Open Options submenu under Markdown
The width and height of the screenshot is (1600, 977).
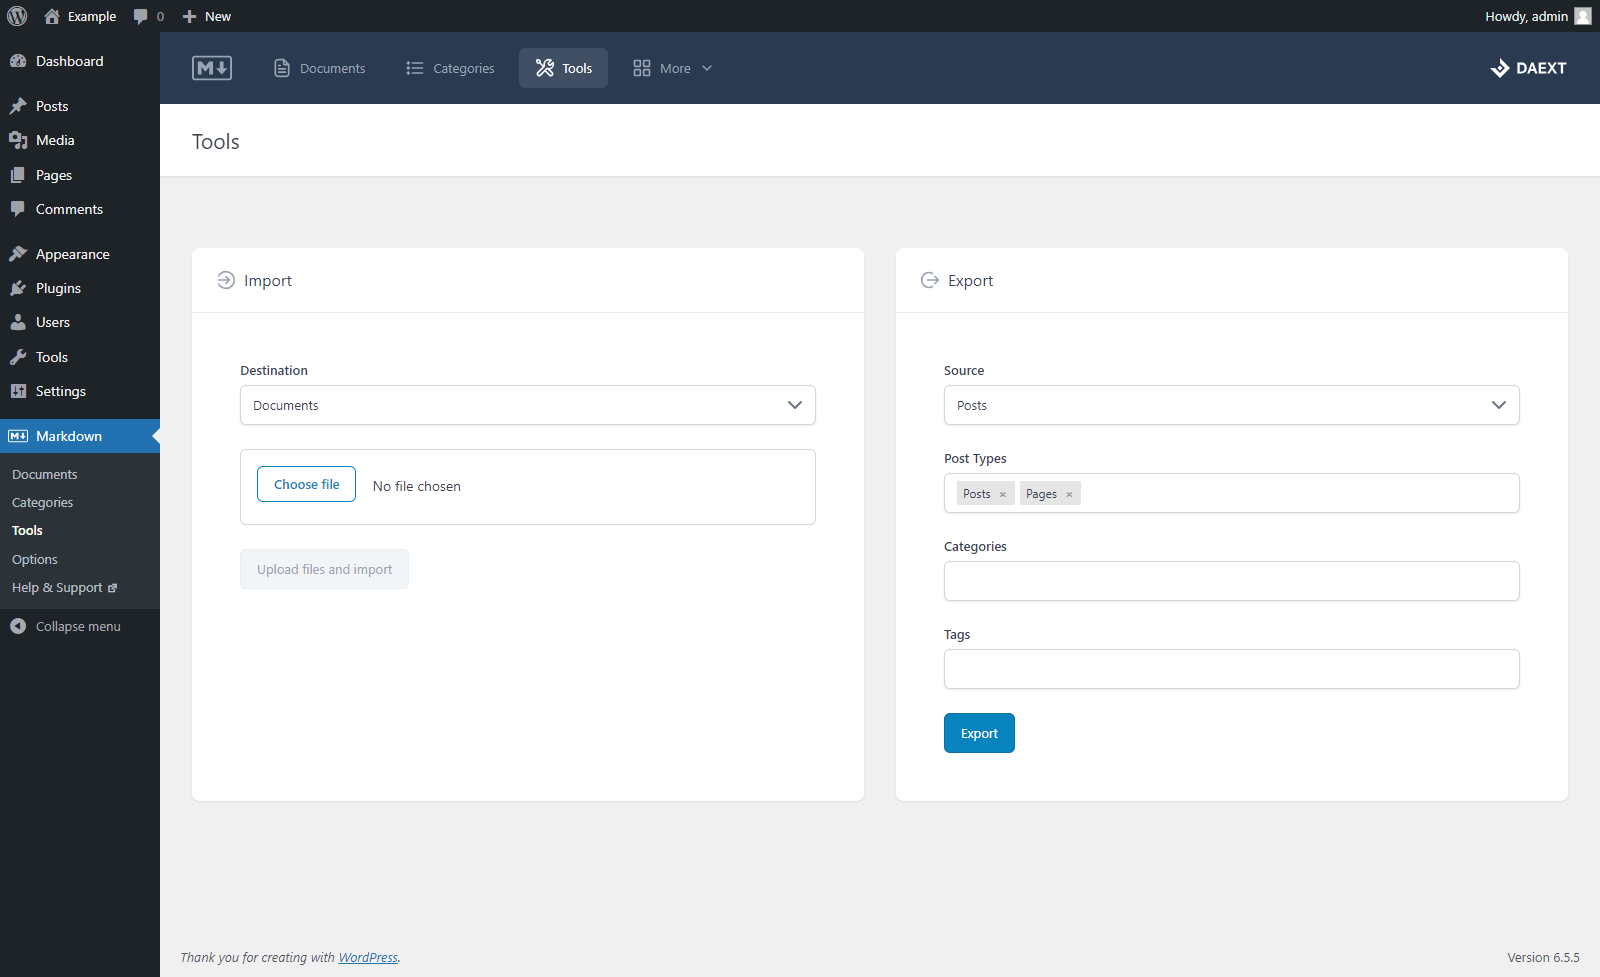pyautogui.click(x=35, y=559)
